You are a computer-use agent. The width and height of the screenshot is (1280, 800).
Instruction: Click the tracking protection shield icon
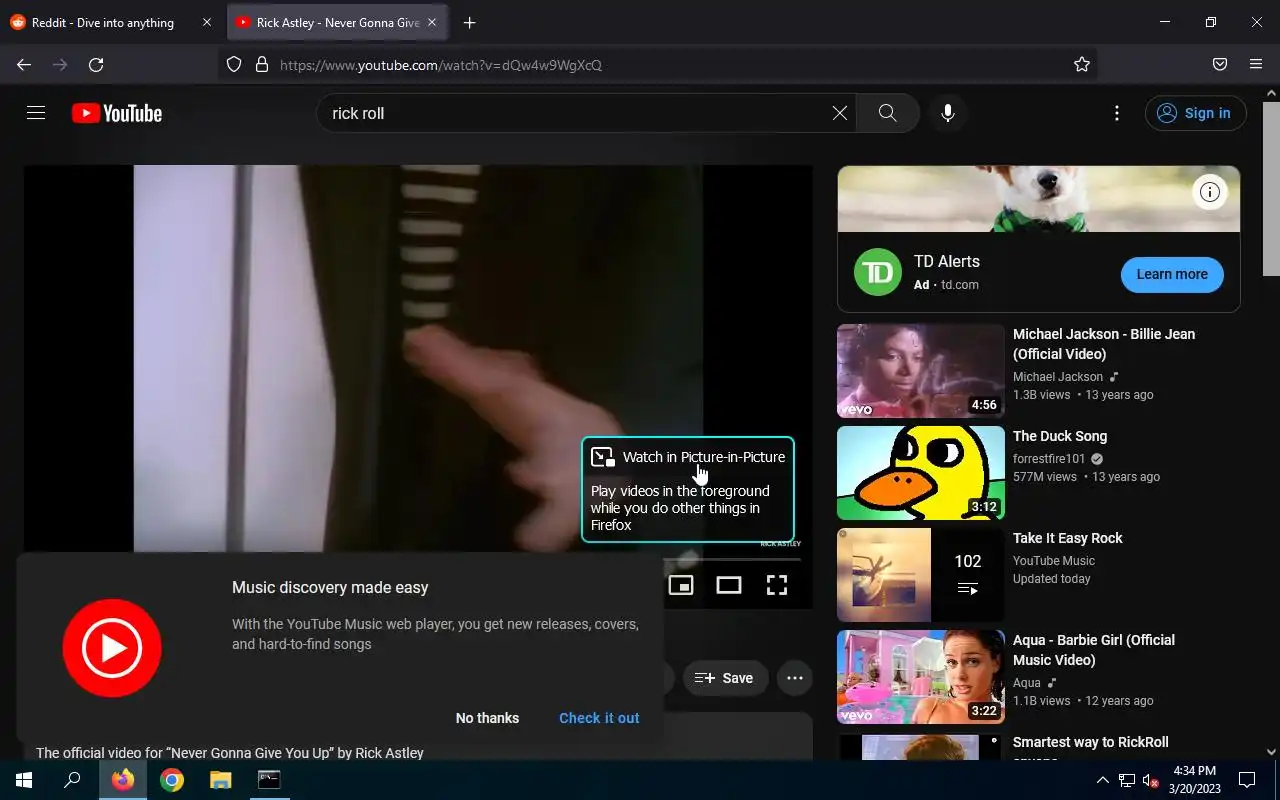point(234,64)
